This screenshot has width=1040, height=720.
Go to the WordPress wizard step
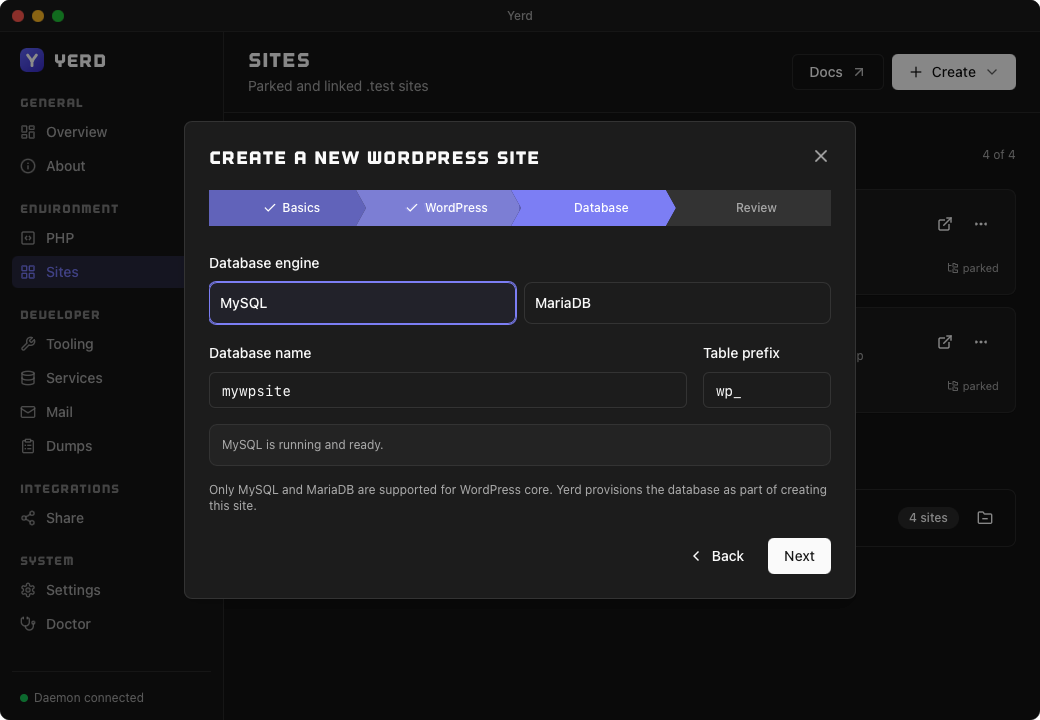[x=442, y=208]
